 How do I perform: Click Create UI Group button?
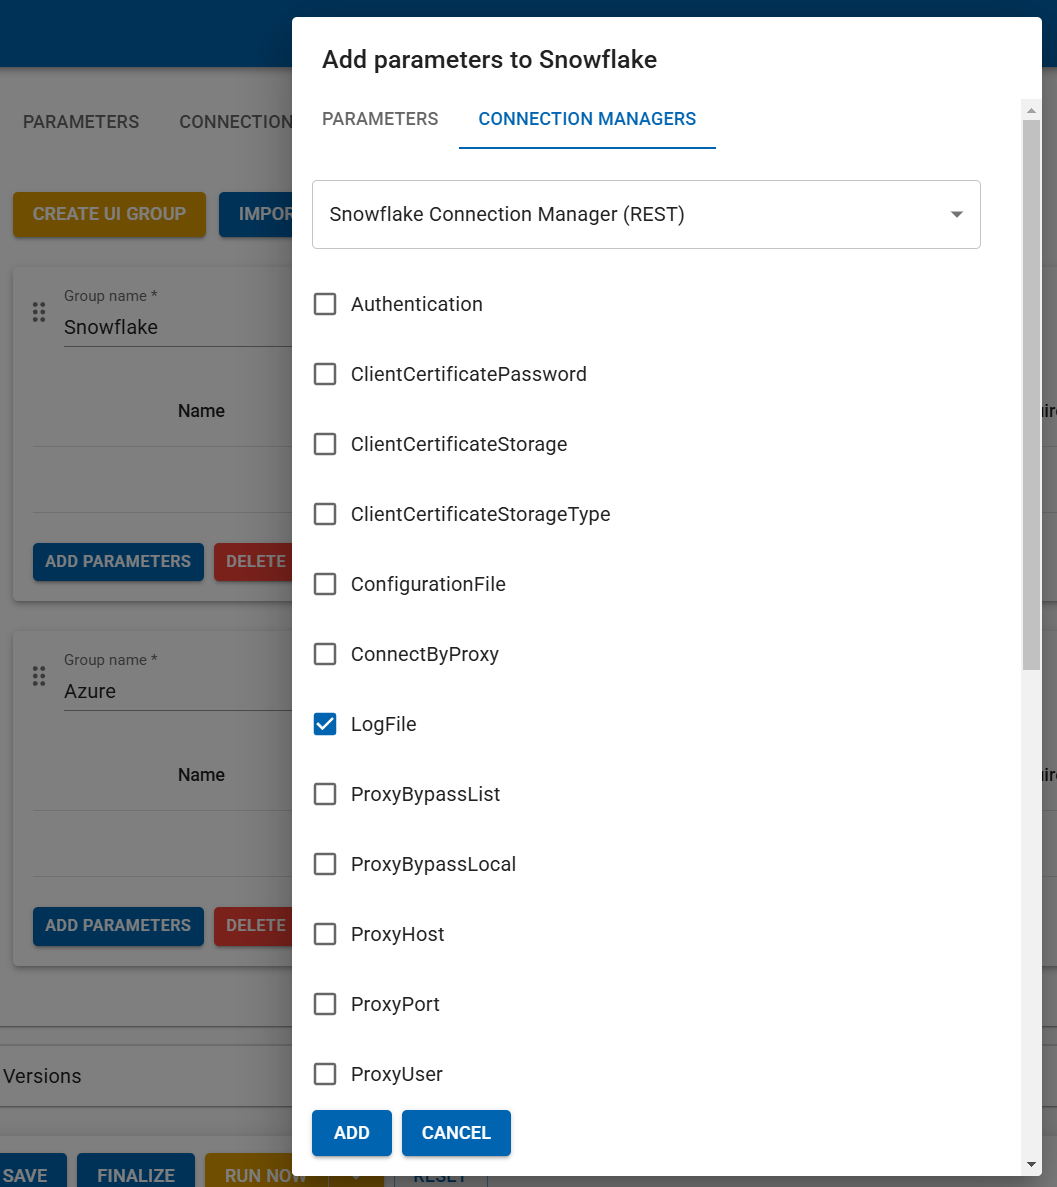tap(109, 214)
